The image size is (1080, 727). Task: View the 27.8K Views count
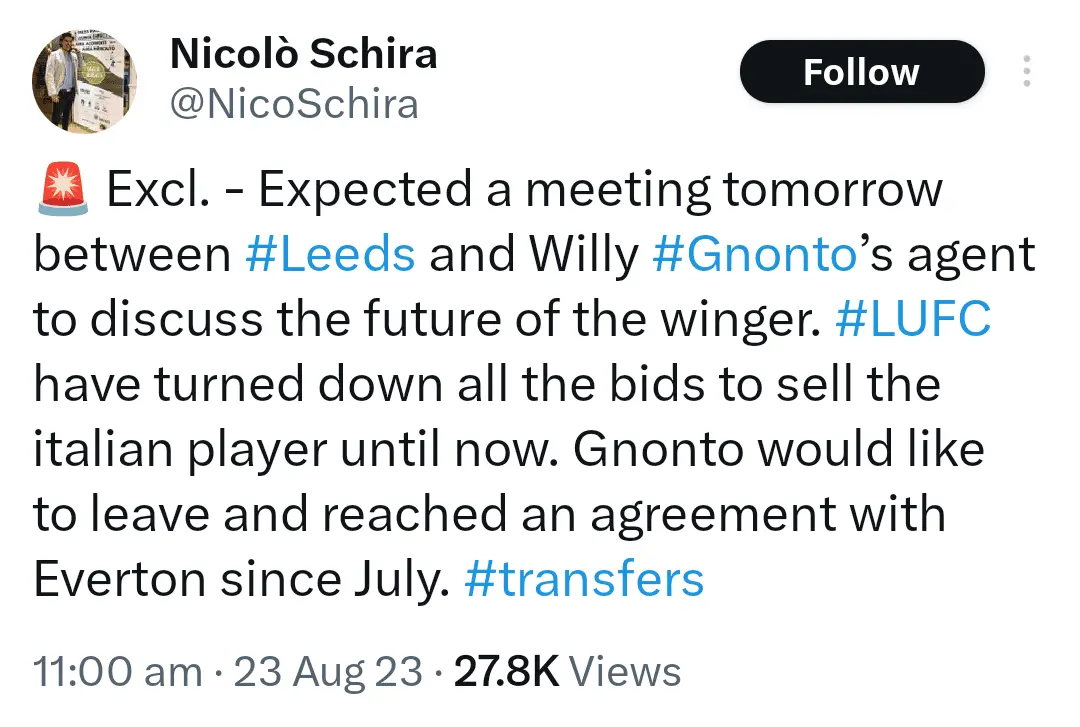pos(567,671)
